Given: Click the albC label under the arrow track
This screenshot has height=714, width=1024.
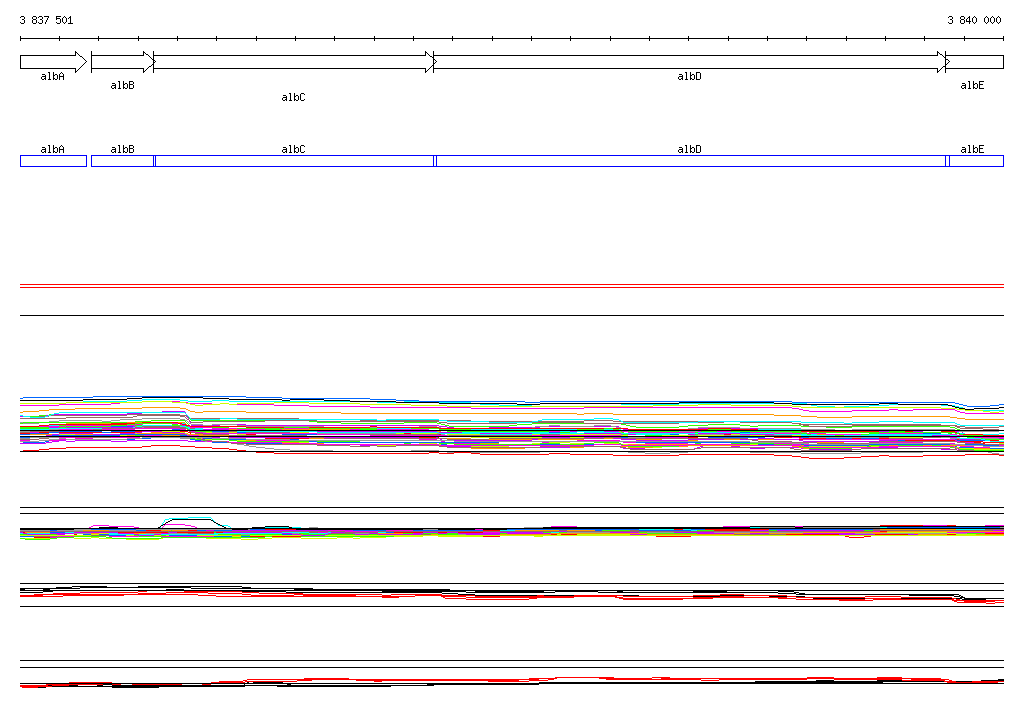Looking at the screenshot, I should pos(293,97).
